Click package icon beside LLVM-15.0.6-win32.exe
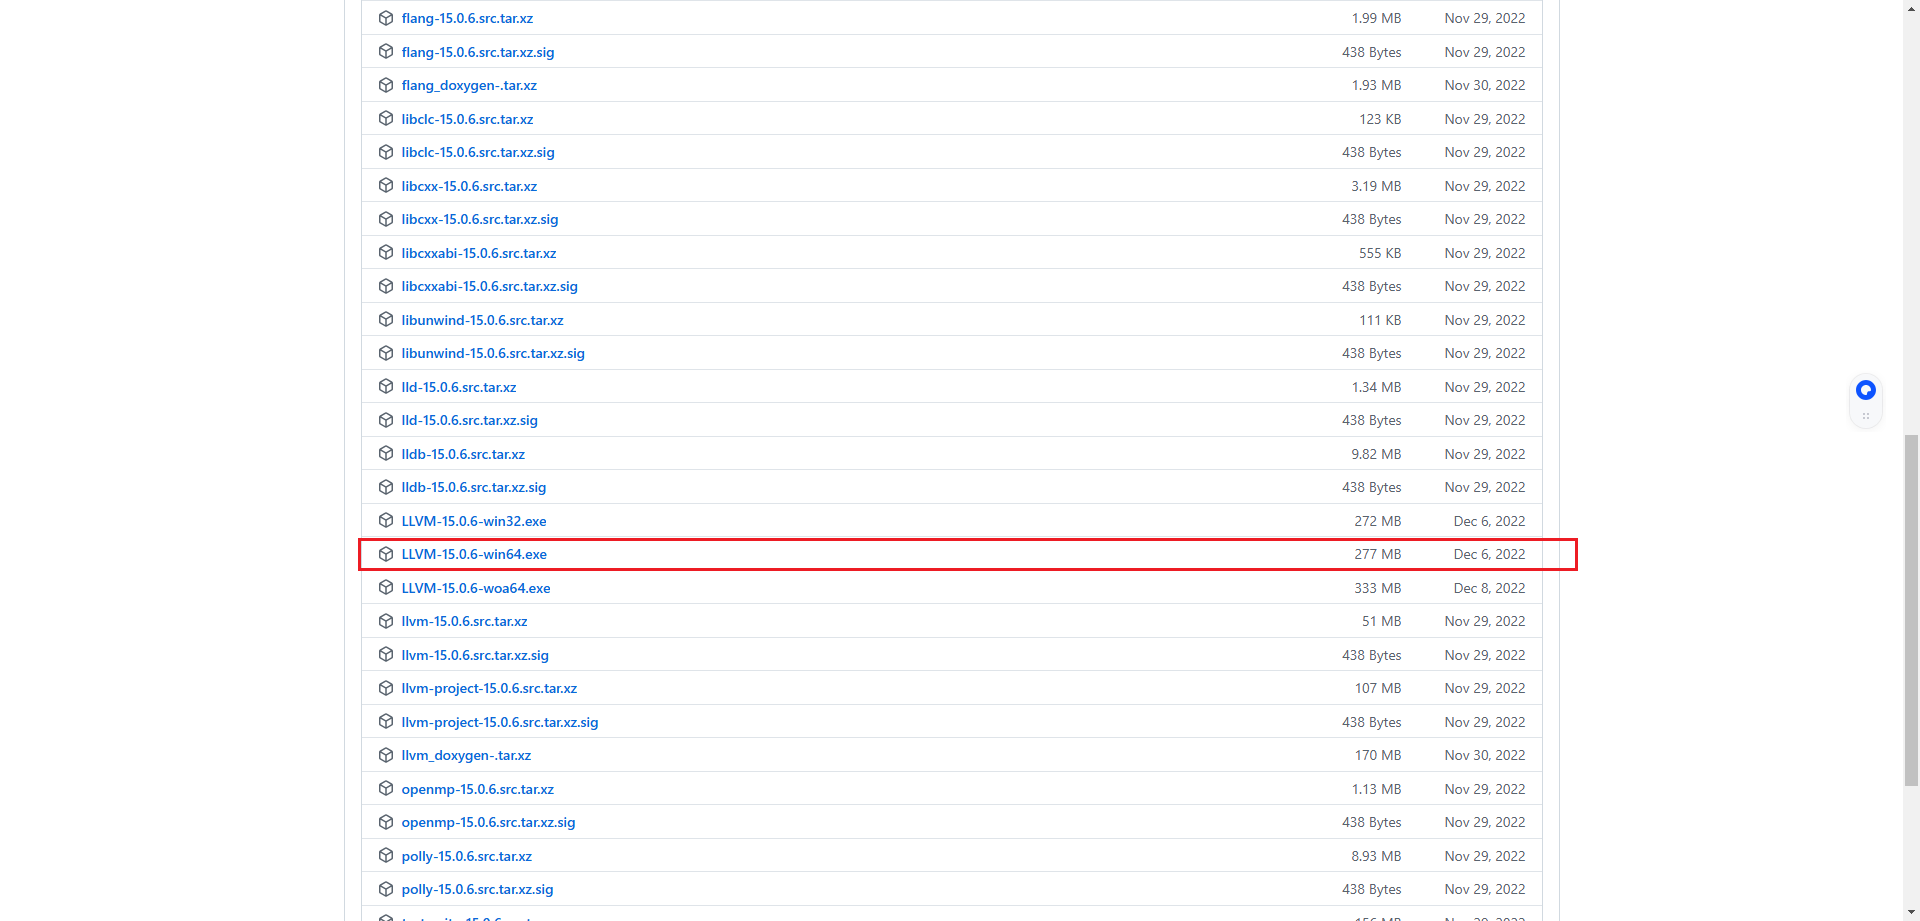The image size is (1920, 921). (386, 521)
